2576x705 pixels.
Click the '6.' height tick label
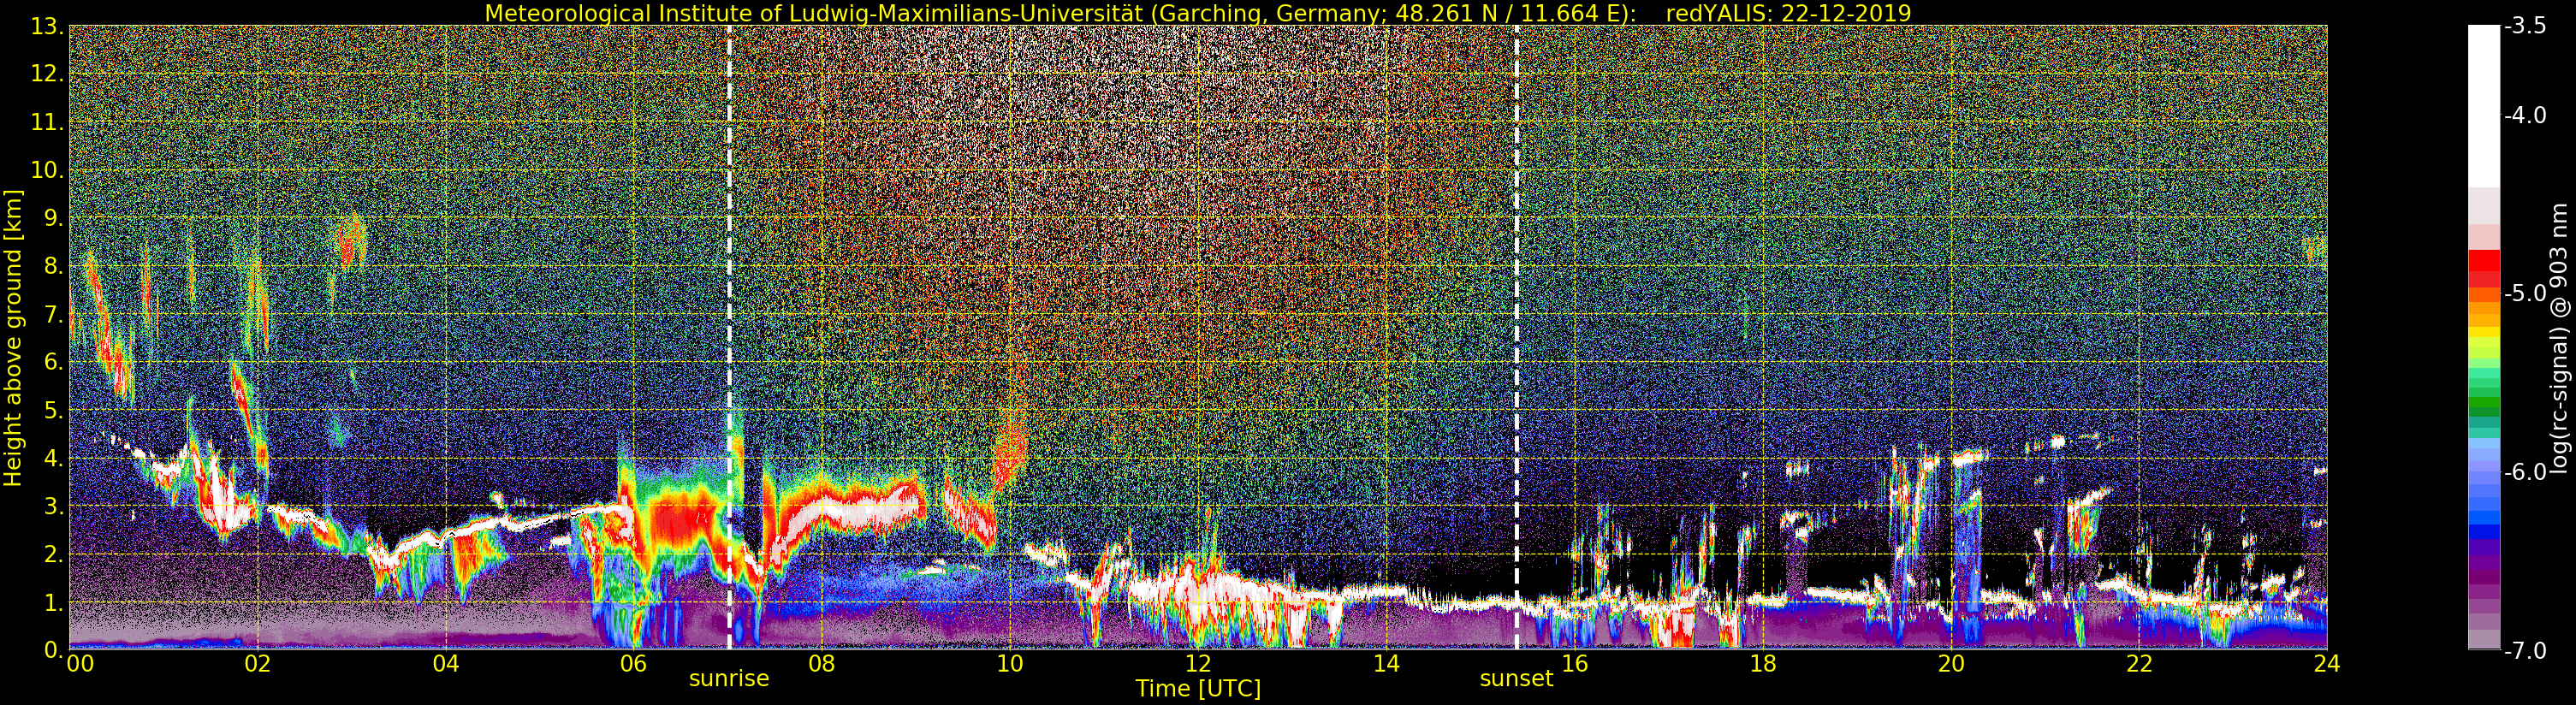54,362
